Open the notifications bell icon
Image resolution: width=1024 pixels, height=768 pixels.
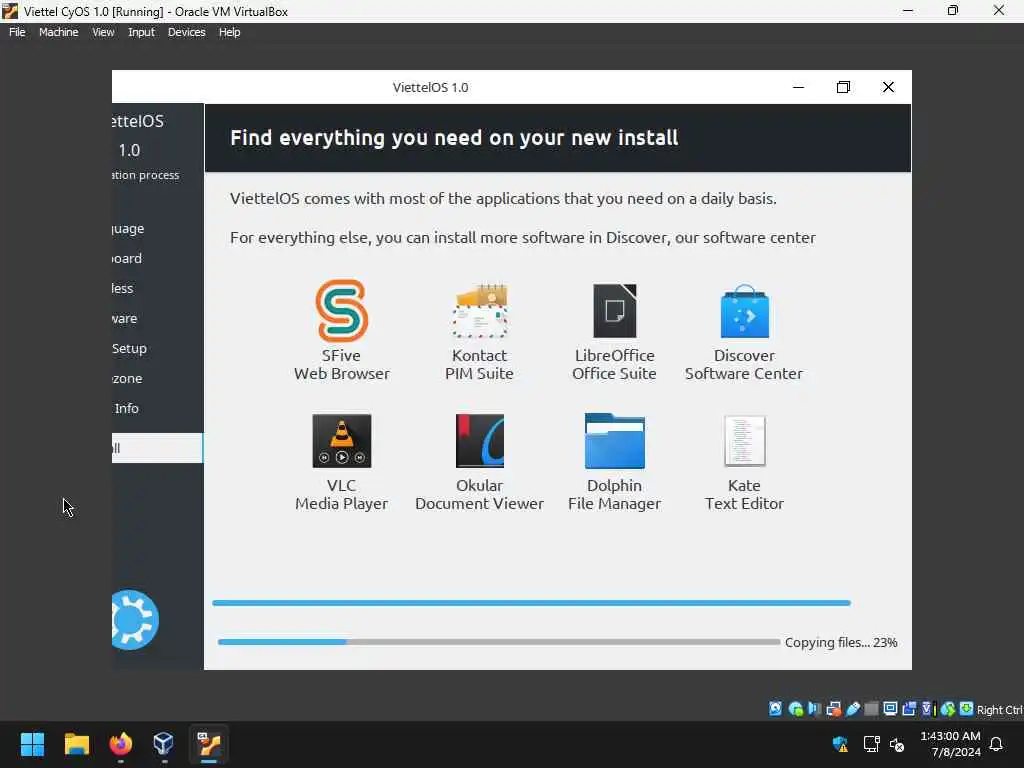[x=997, y=744]
